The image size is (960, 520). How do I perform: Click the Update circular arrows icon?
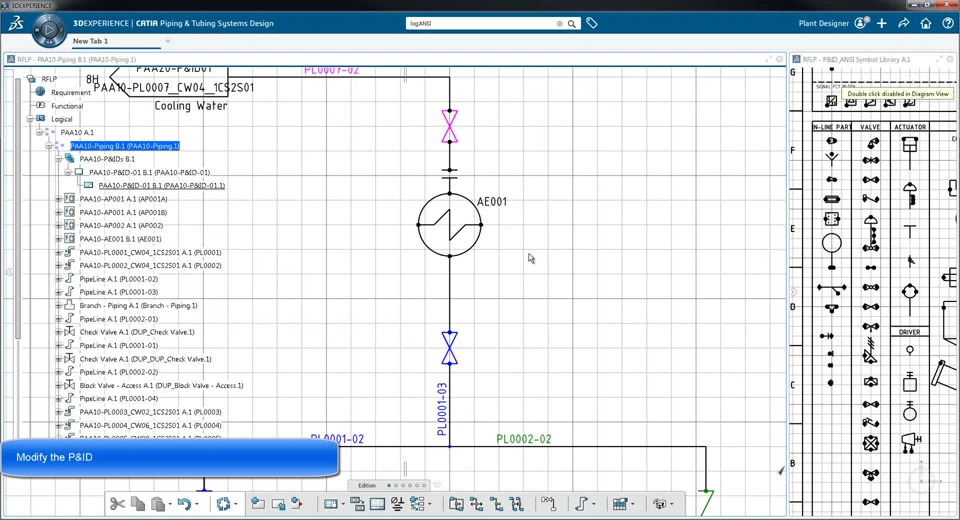click(223, 503)
